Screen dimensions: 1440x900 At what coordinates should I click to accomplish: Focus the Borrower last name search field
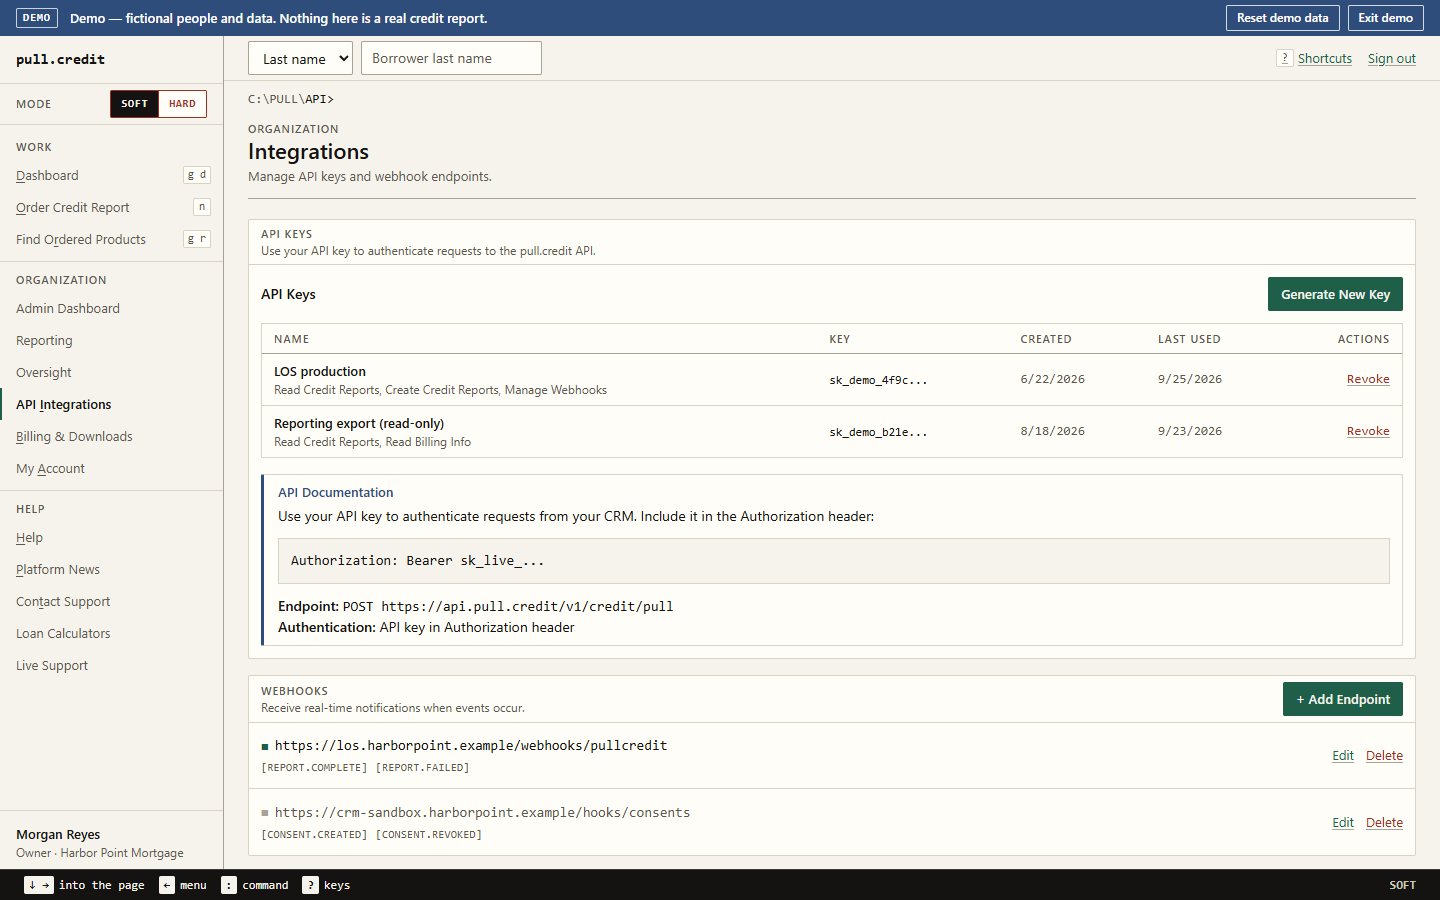451,58
